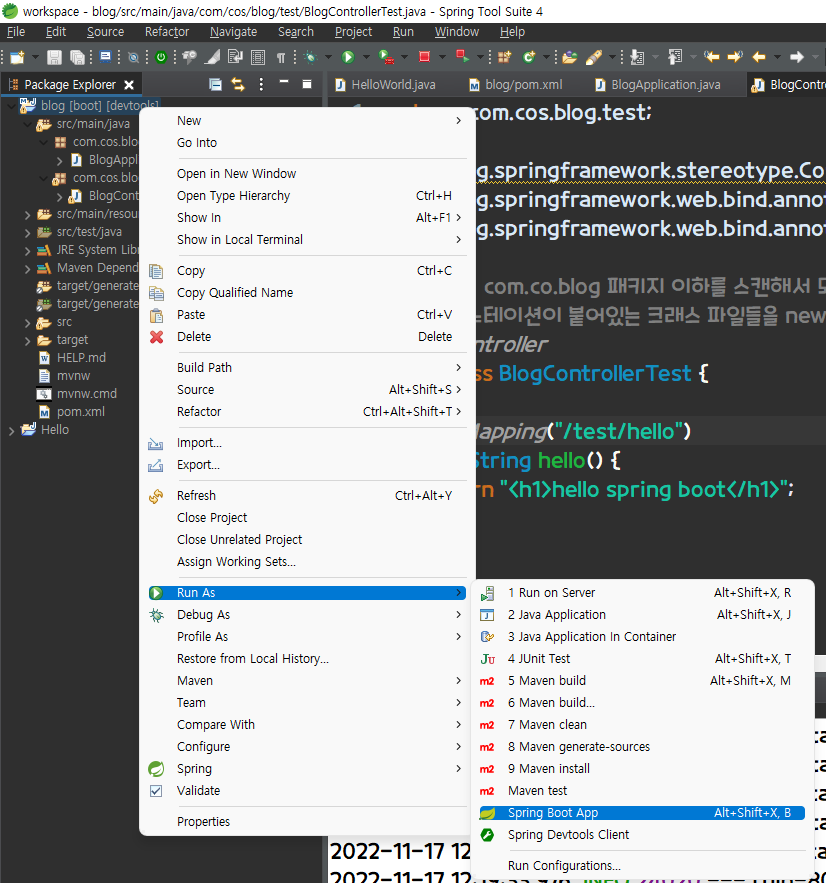Open the Refactor menu in menu bar
Screen dimensions: 826x883
(x=167, y=32)
